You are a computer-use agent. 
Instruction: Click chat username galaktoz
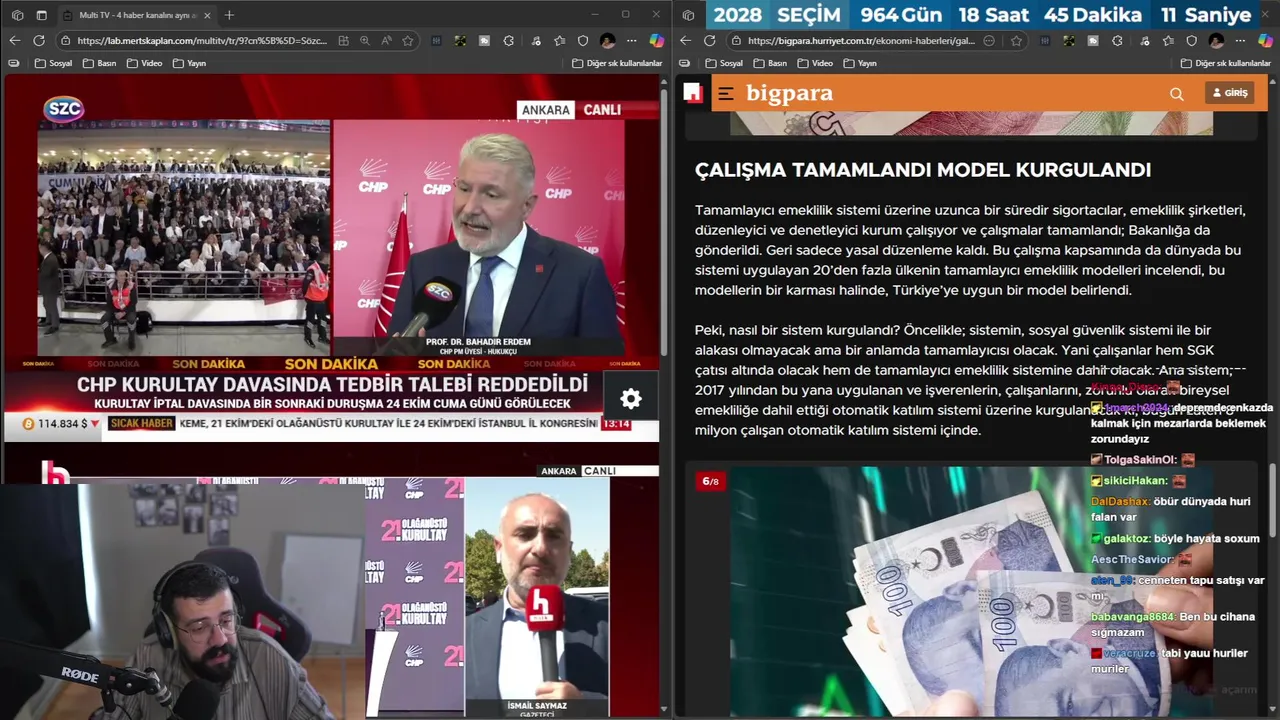click(x=1127, y=538)
